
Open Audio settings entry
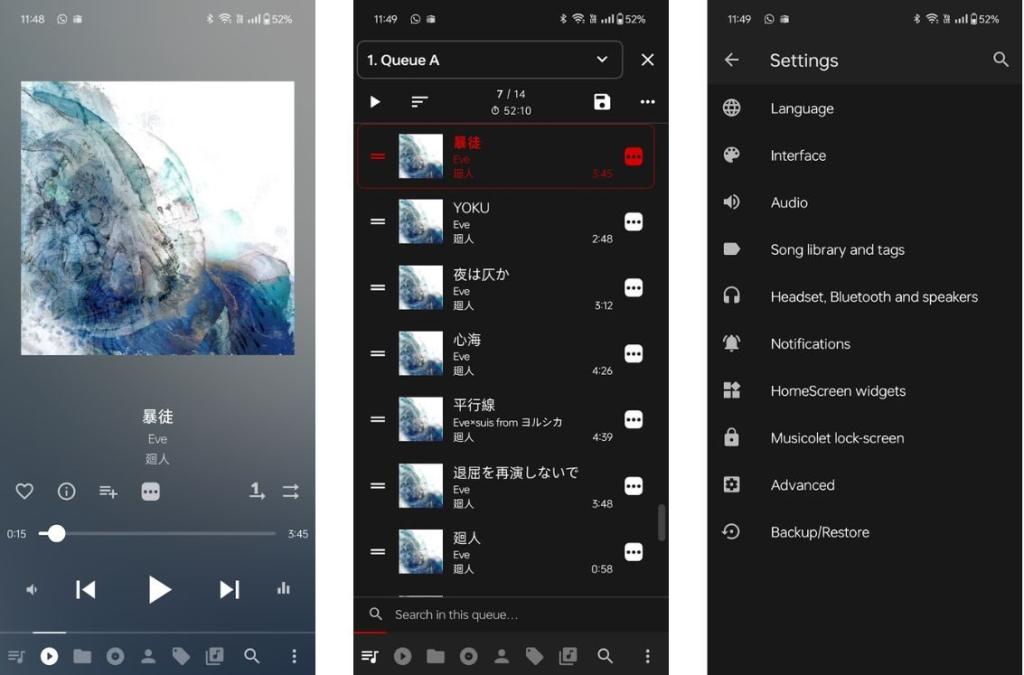[x=789, y=202]
